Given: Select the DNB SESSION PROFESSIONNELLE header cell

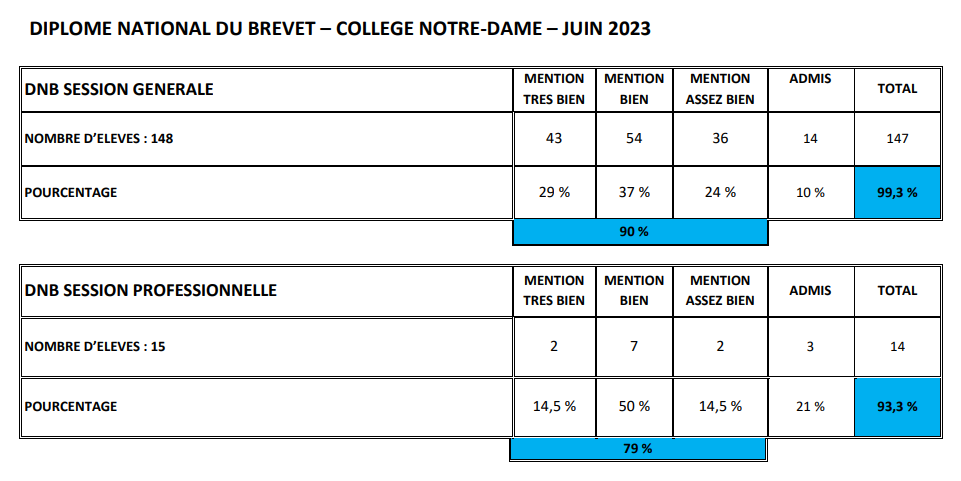Looking at the screenshot, I should tap(267, 290).
